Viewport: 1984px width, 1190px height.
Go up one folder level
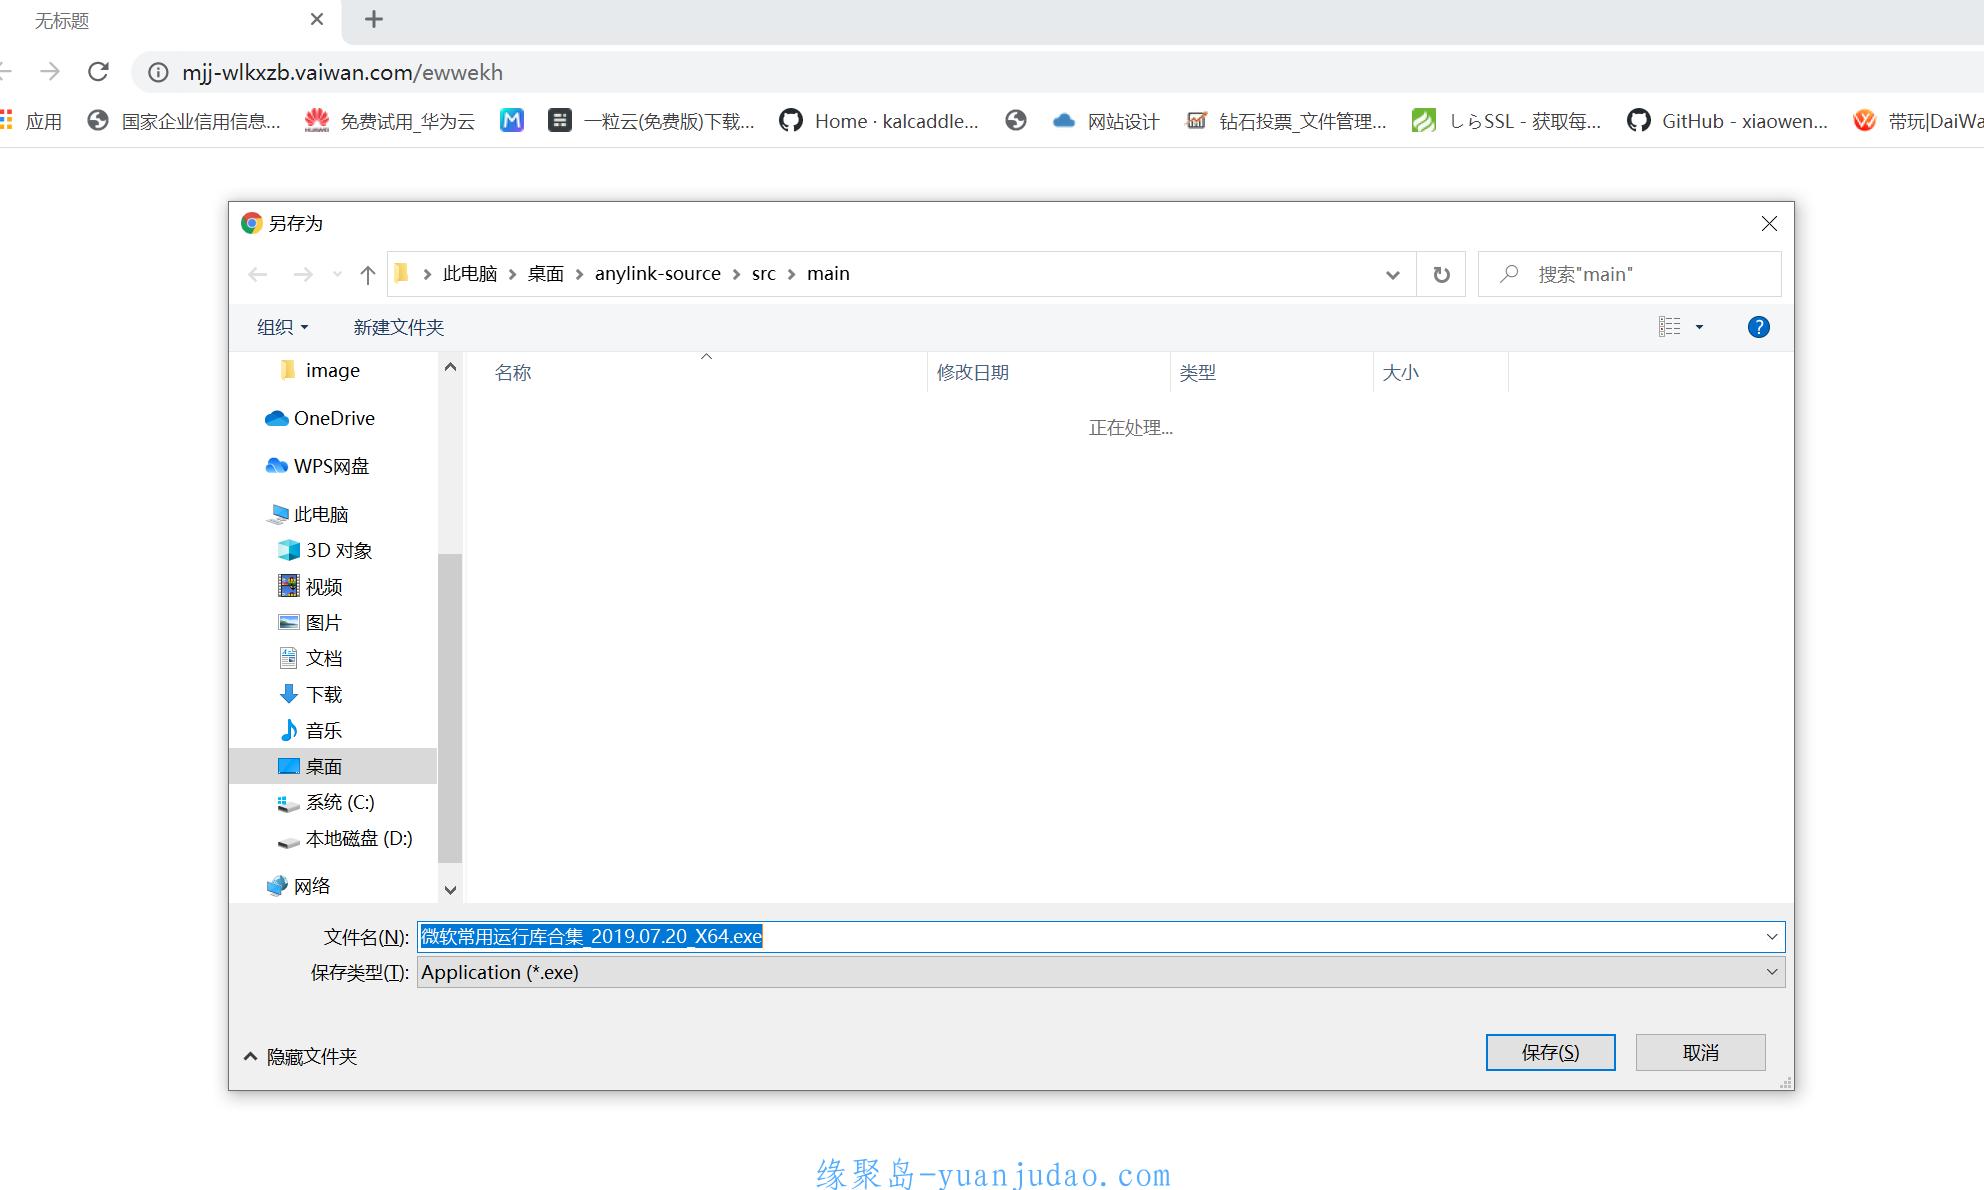(x=368, y=274)
